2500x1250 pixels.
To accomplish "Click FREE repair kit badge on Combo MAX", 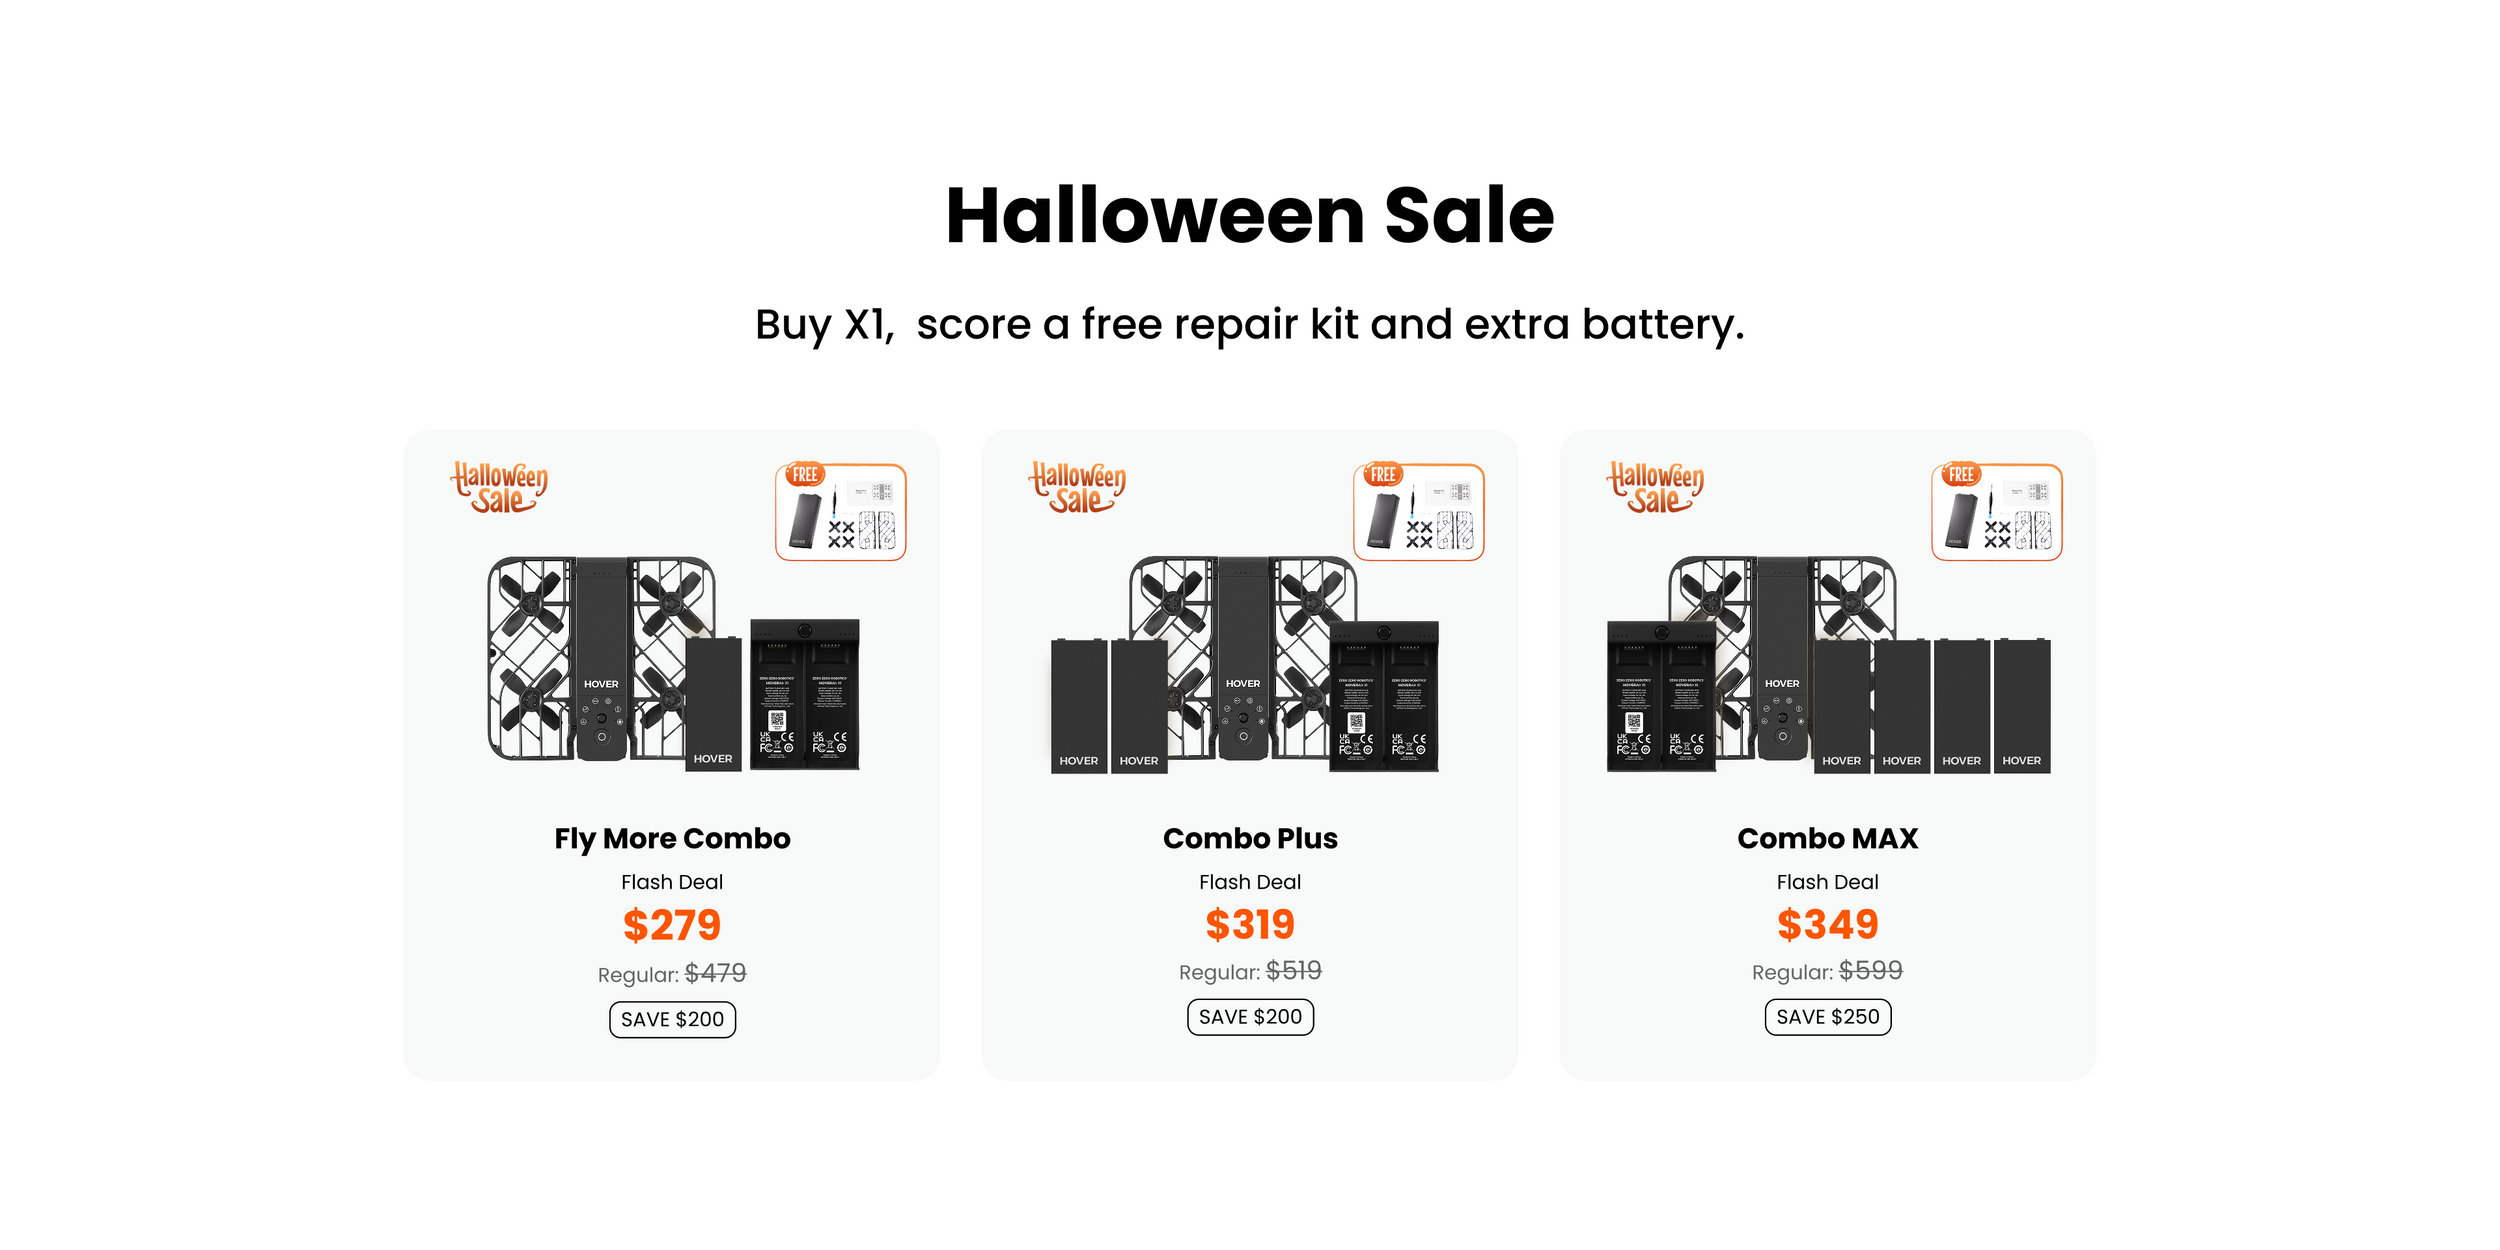I will (1996, 511).
